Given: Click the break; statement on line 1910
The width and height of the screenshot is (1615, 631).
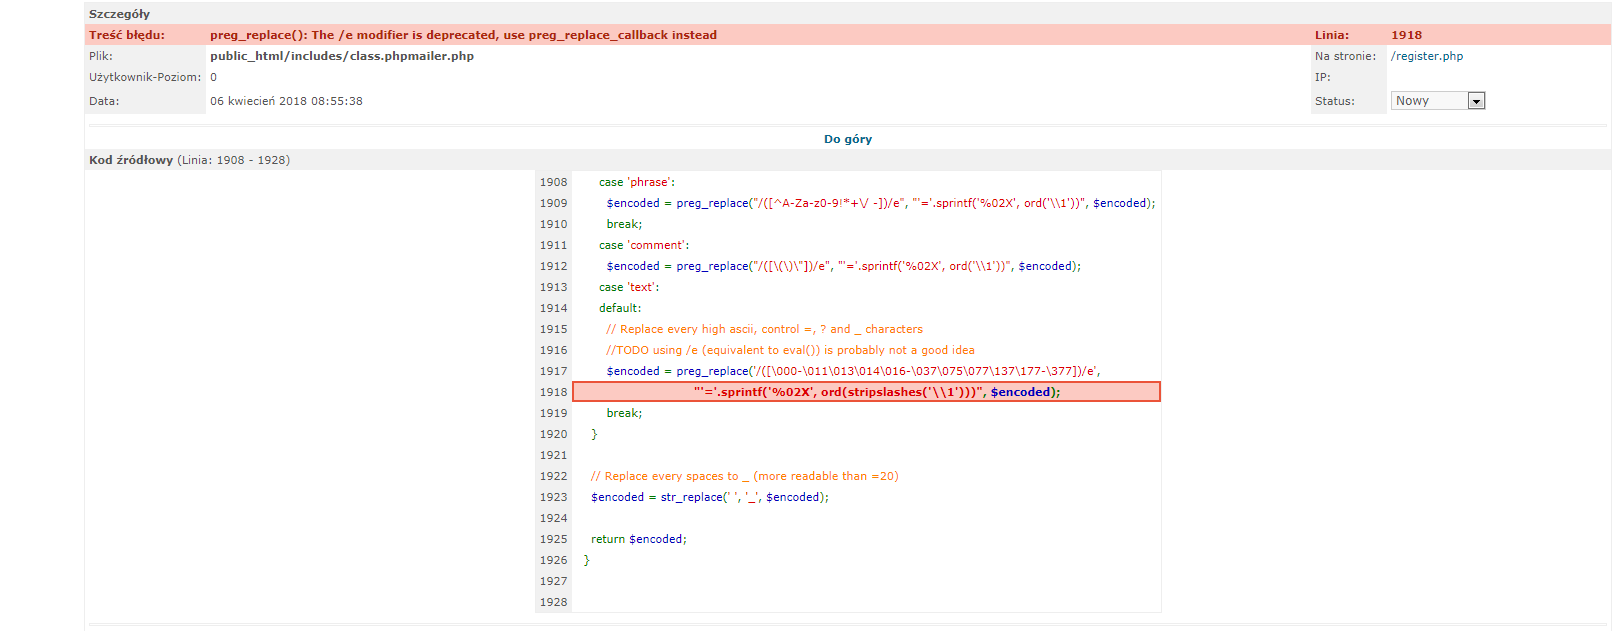Looking at the screenshot, I should (624, 224).
